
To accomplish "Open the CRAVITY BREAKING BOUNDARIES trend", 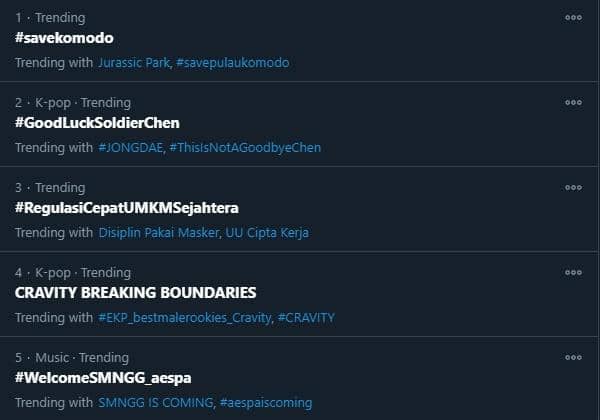I will [136, 293].
